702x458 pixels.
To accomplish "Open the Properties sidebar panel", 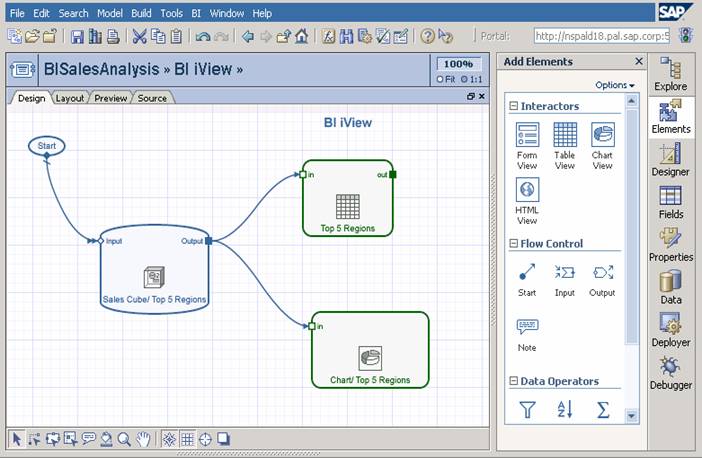I will pos(671,244).
